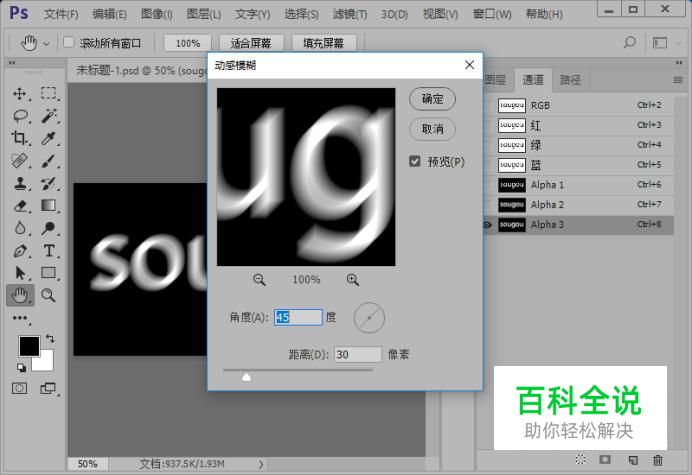Screen dimensions: 692x475
Task: Click the search icon in options bar
Action: tap(630, 43)
